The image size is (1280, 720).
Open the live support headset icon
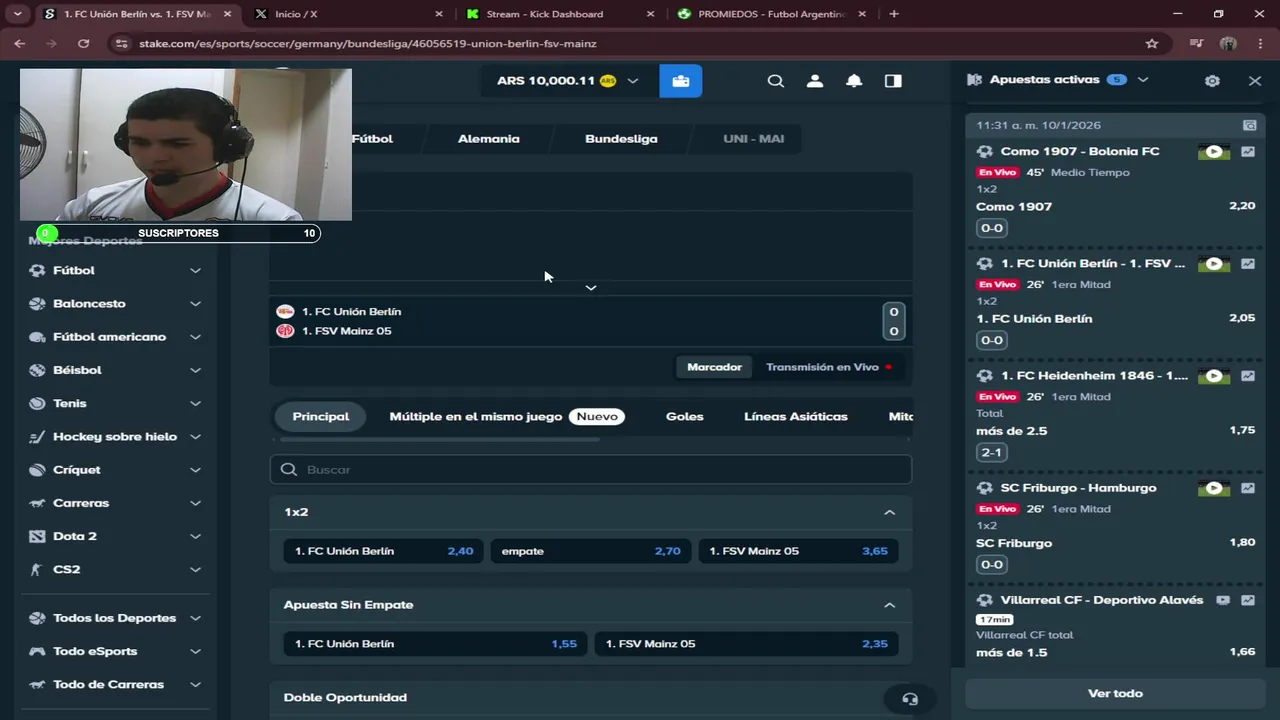point(910,699)
